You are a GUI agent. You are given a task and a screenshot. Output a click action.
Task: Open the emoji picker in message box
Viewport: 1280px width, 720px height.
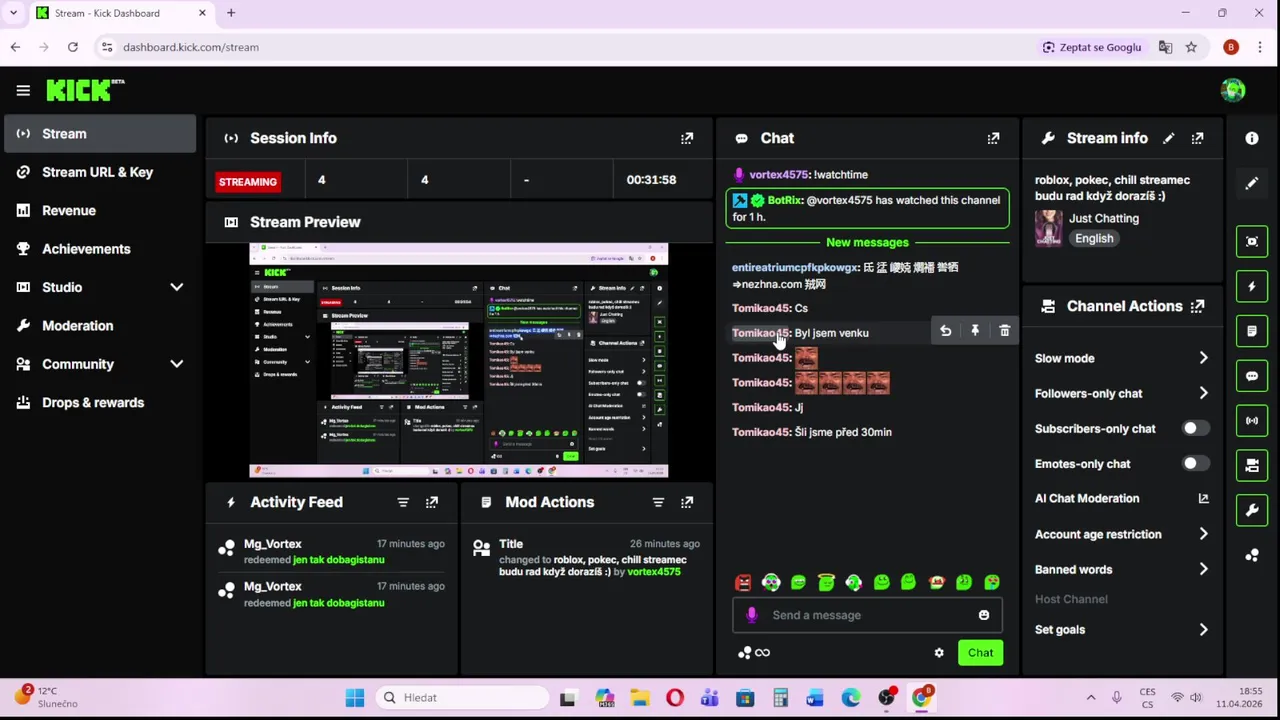984,615
